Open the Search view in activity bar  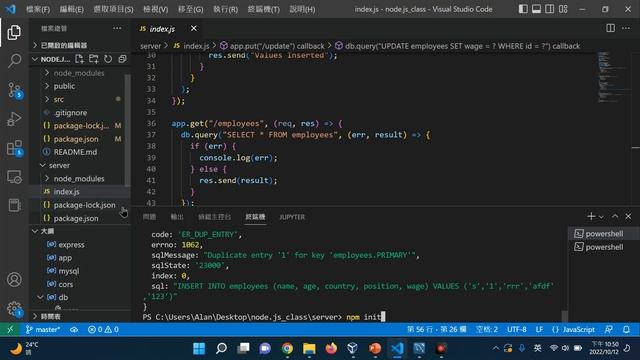coord(14,61)
